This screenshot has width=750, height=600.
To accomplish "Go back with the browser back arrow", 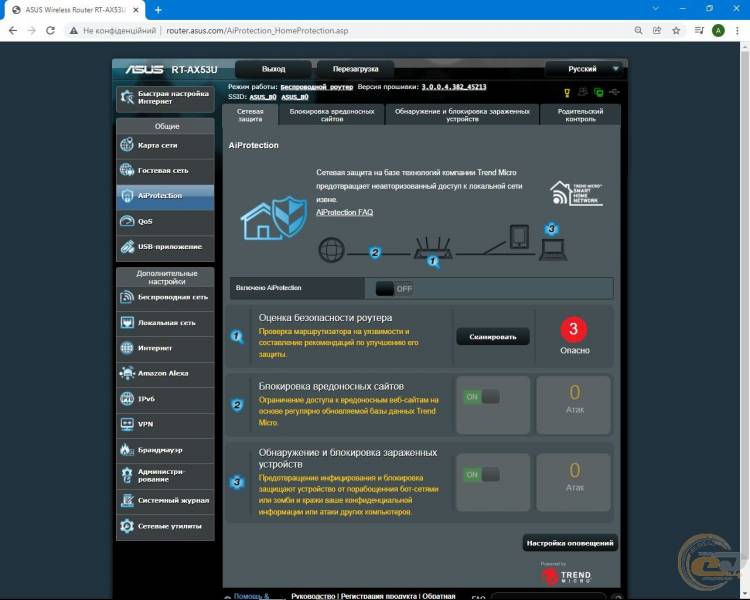I will tap(13, 31).
